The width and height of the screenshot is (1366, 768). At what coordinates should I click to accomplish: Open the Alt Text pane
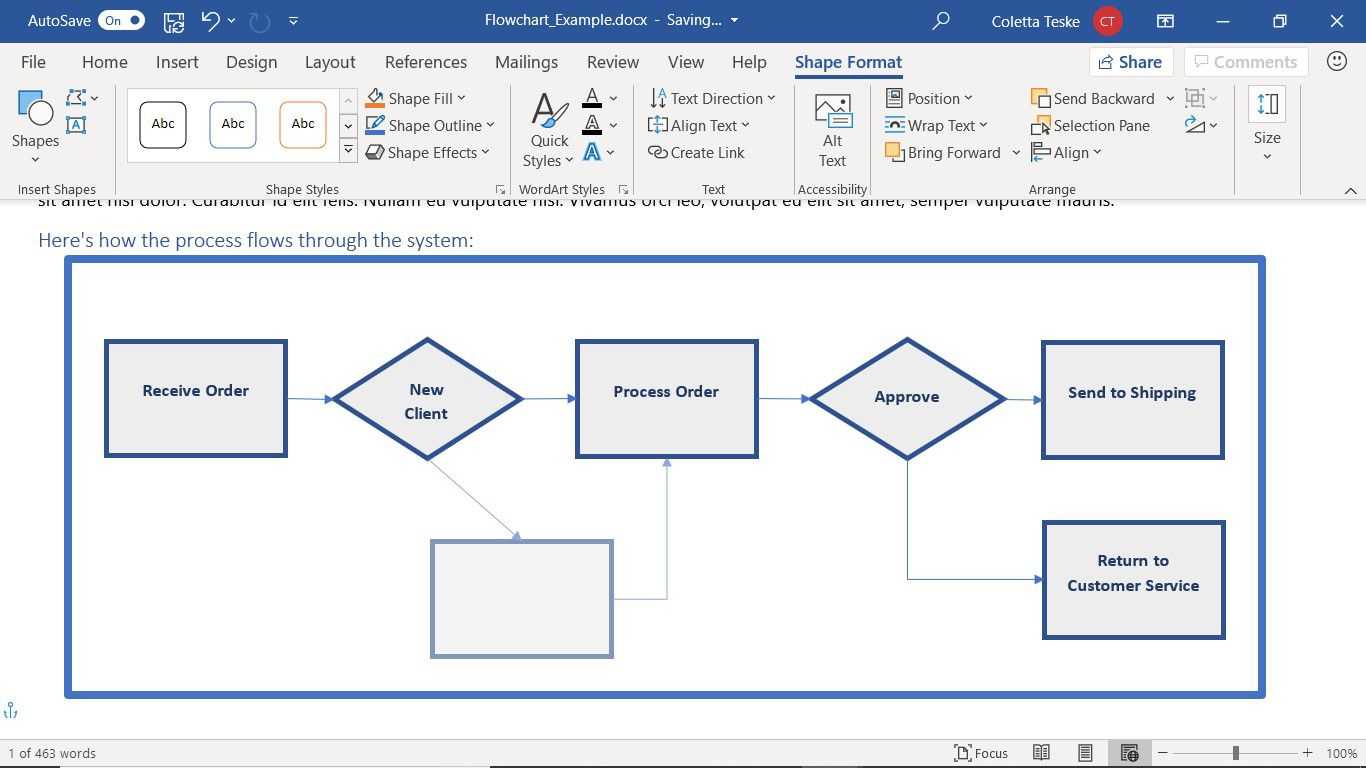(x=832, y=131)
